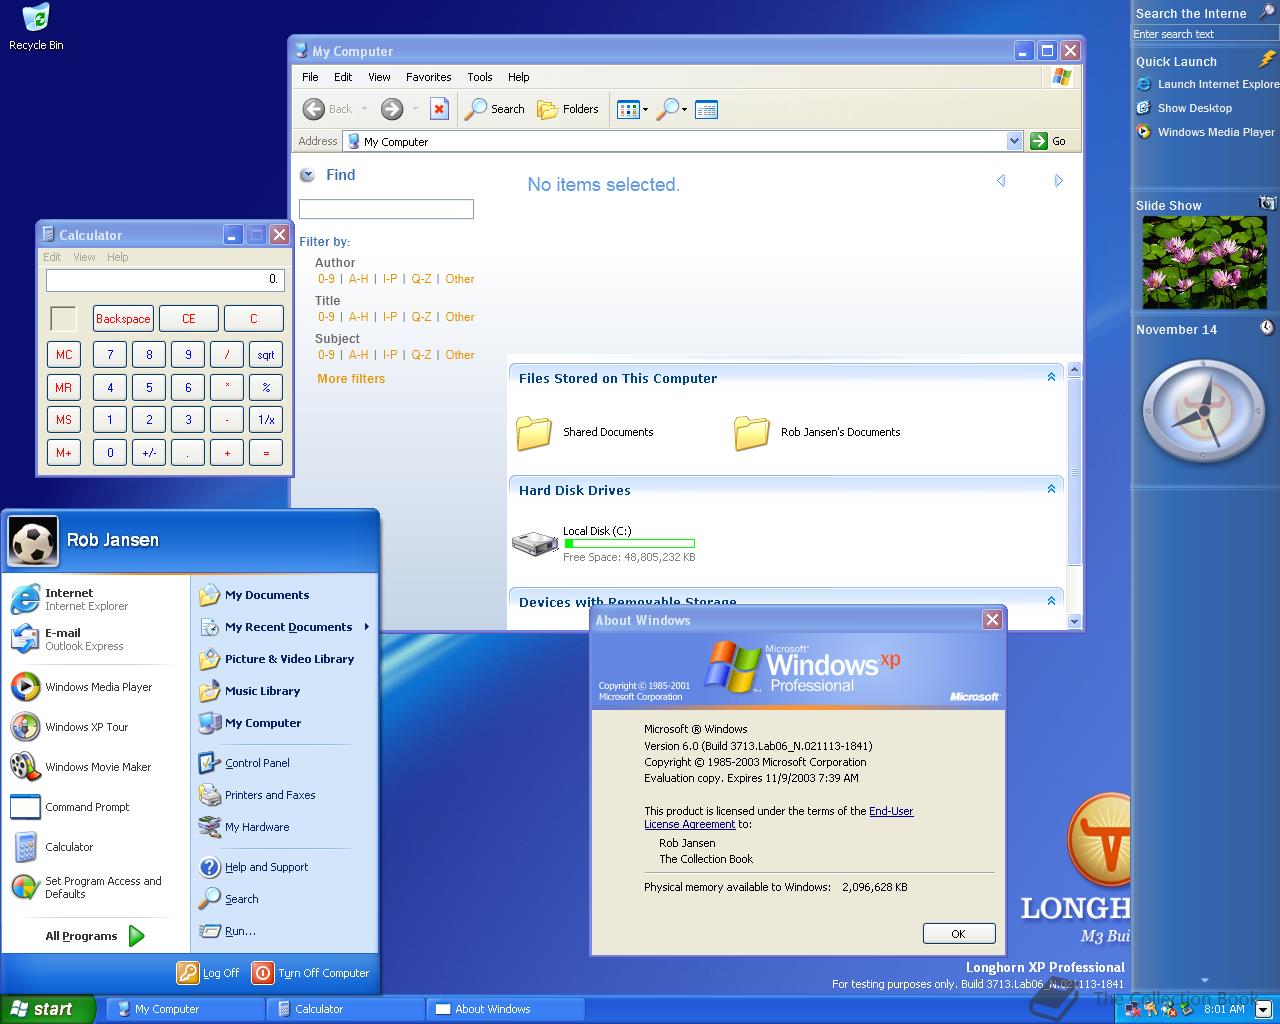1280x1024 pixels.
Task: Click Show Desktop in sidebar Quick Launch
Action: (x=1185, y=108)
